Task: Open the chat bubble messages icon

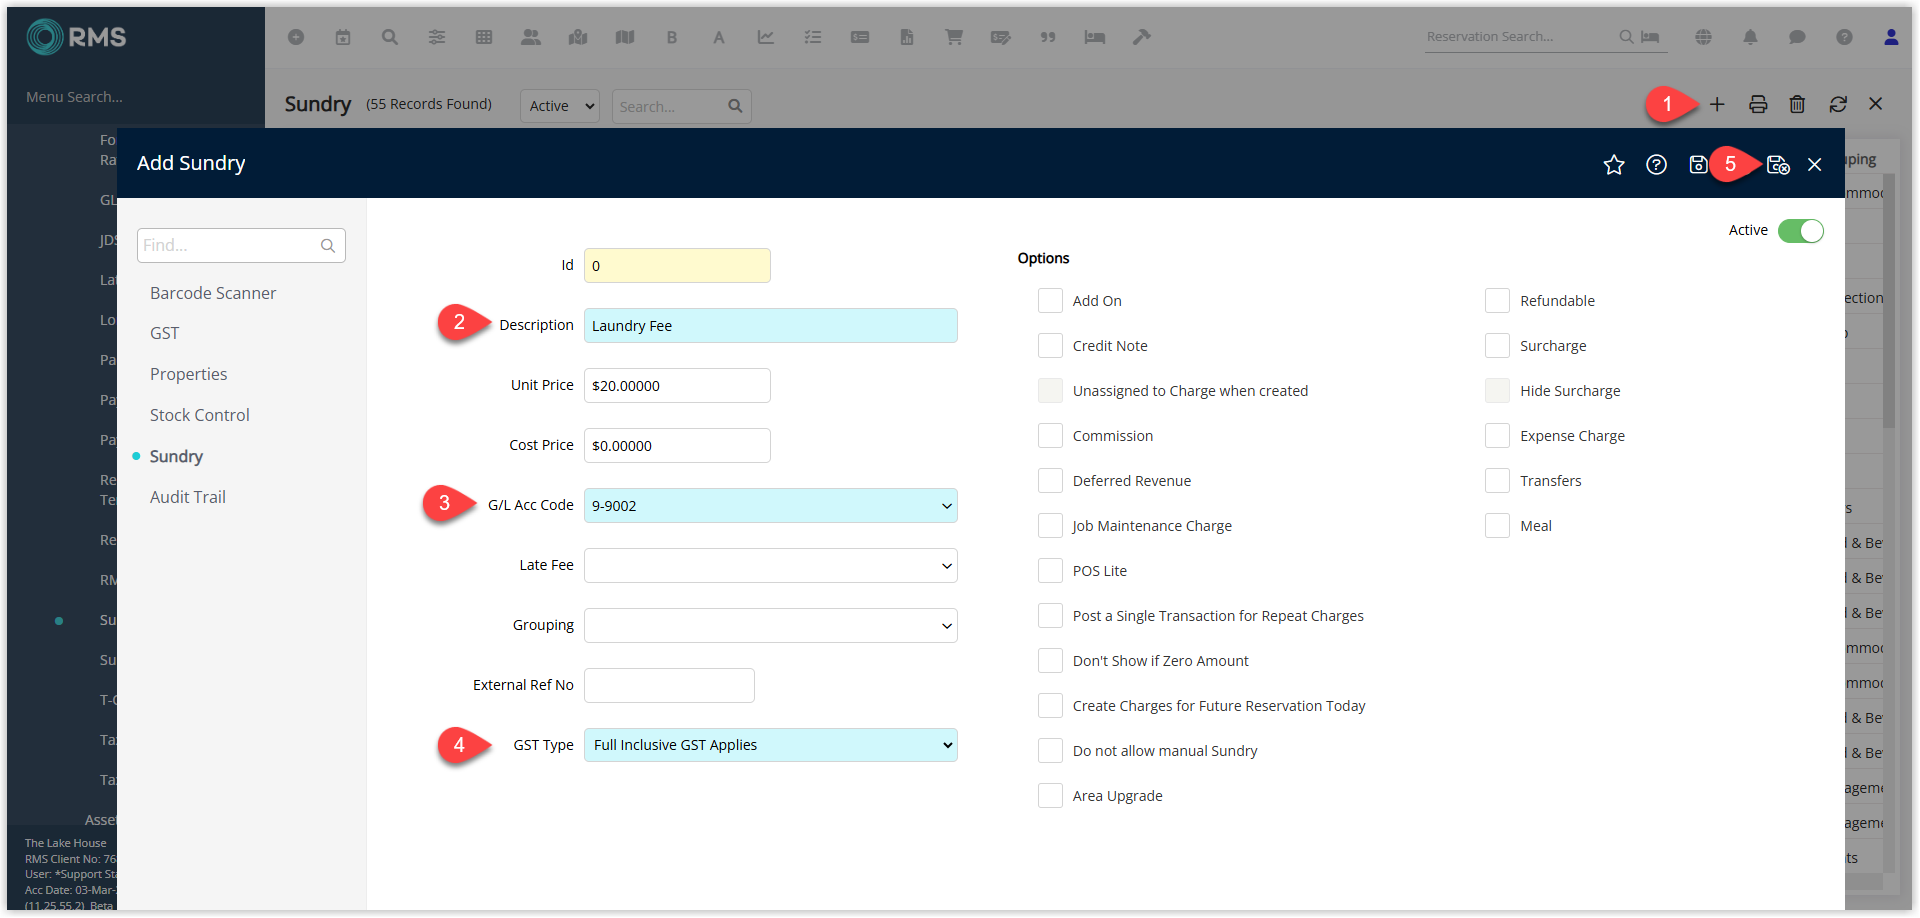Action: [1797, 37]
